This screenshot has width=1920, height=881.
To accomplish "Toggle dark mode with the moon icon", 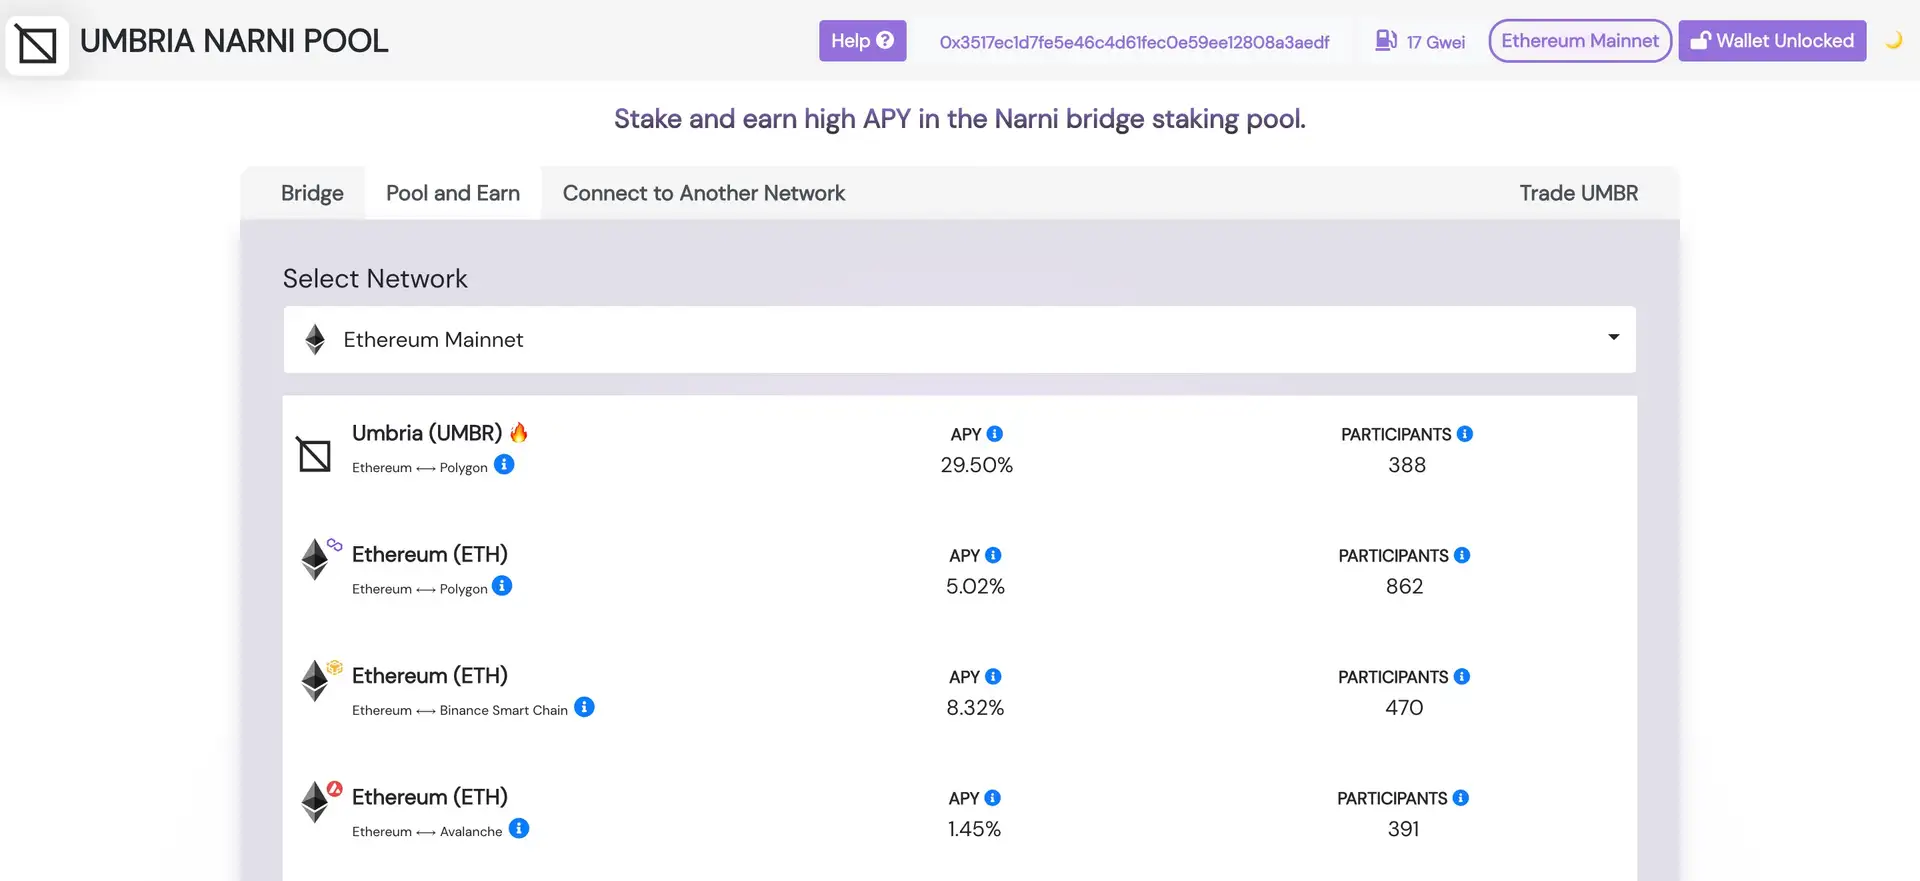I will (x=1893, y=41).
